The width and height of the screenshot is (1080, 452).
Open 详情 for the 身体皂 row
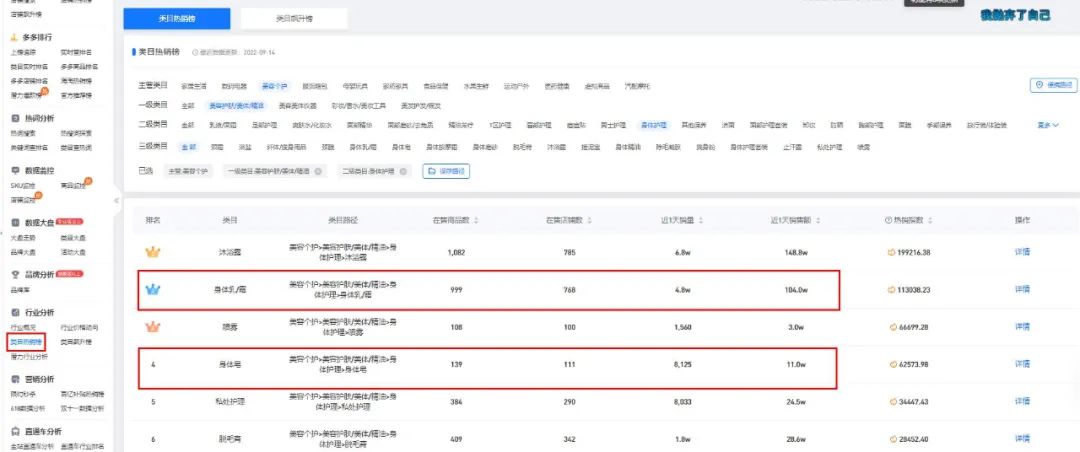tap(1022, 364)
